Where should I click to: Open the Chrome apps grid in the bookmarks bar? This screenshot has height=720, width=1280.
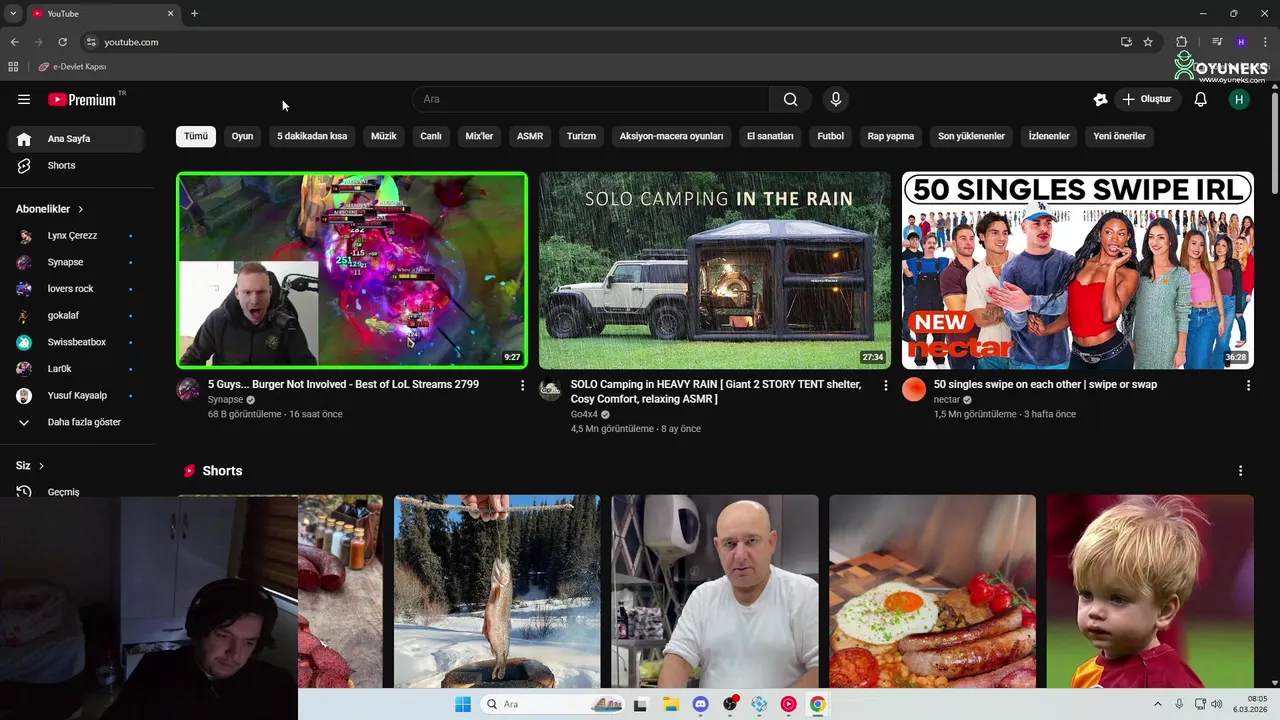13,67
